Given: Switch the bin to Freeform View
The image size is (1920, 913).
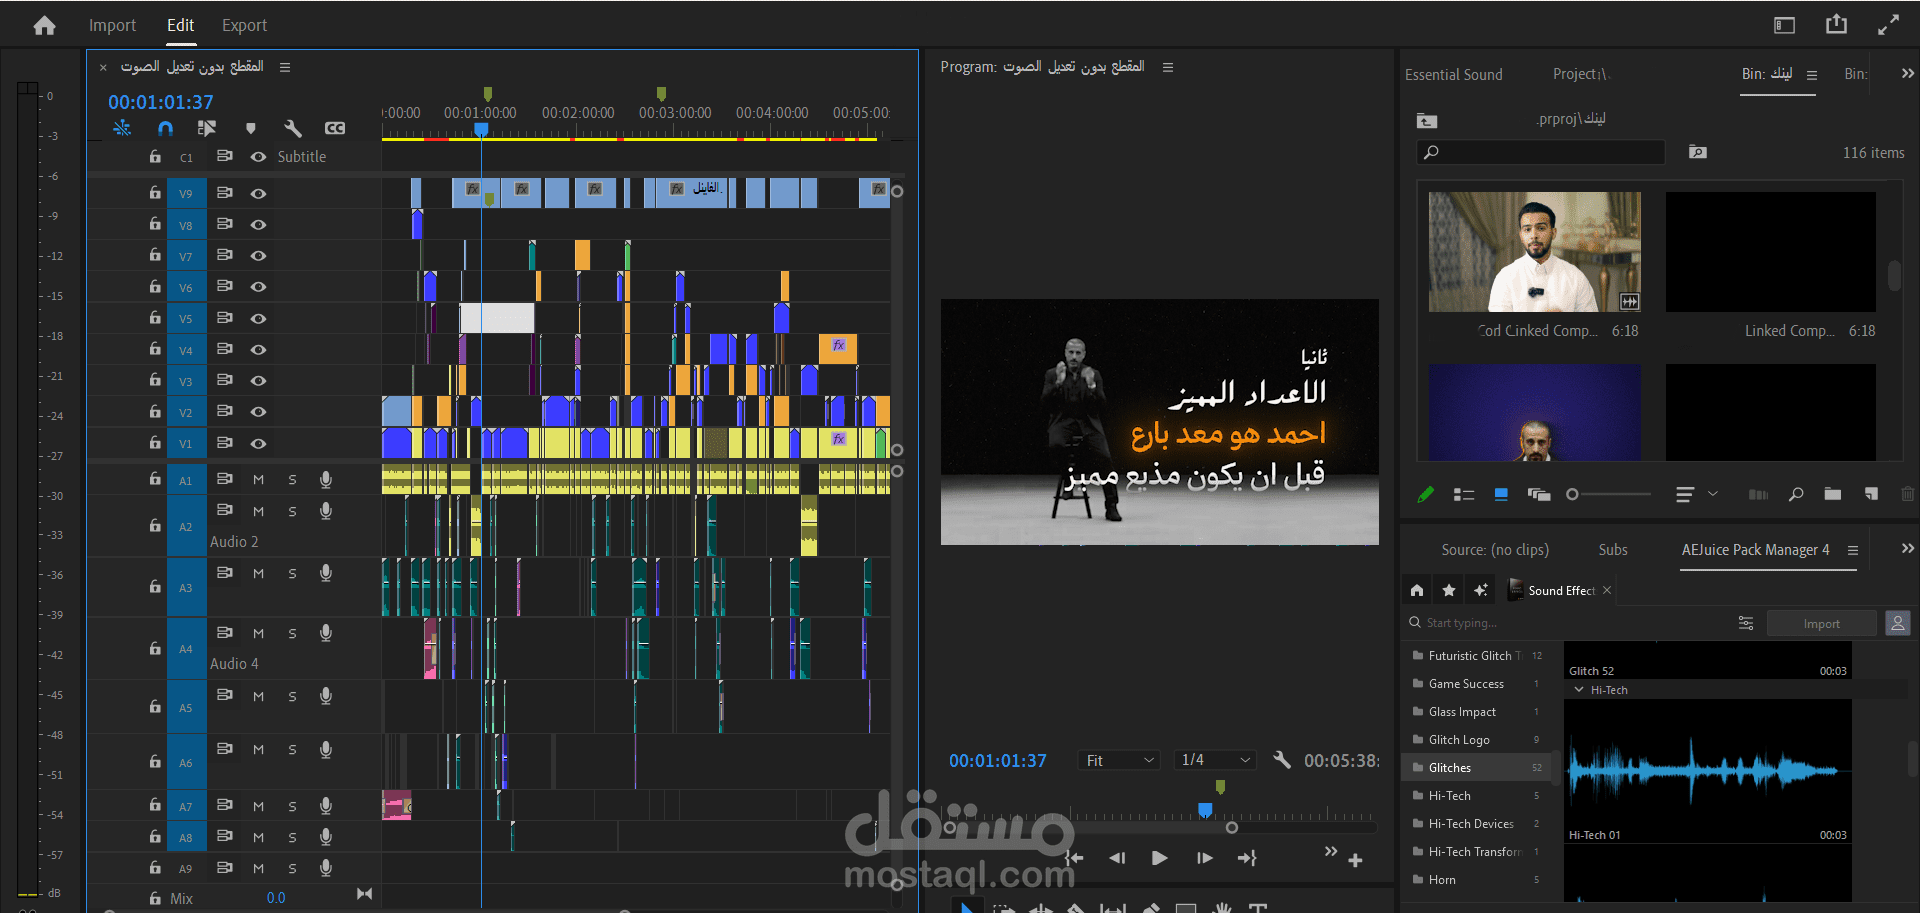Looking at the screenshot, I should 1539,494.
